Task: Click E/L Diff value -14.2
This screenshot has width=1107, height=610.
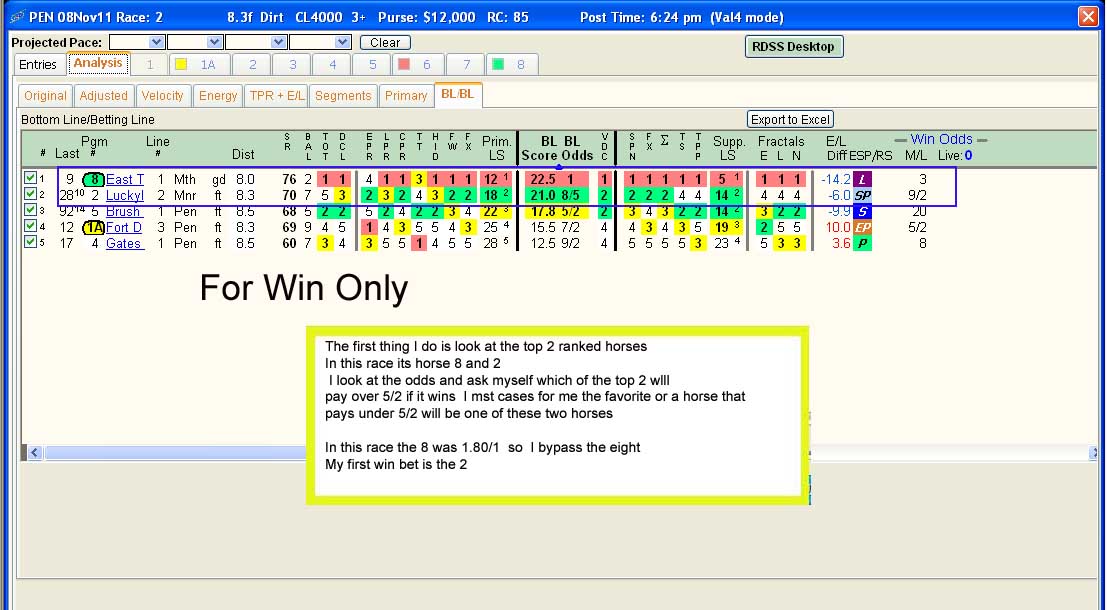Action: pyautogui.click(x=835, y=179)
